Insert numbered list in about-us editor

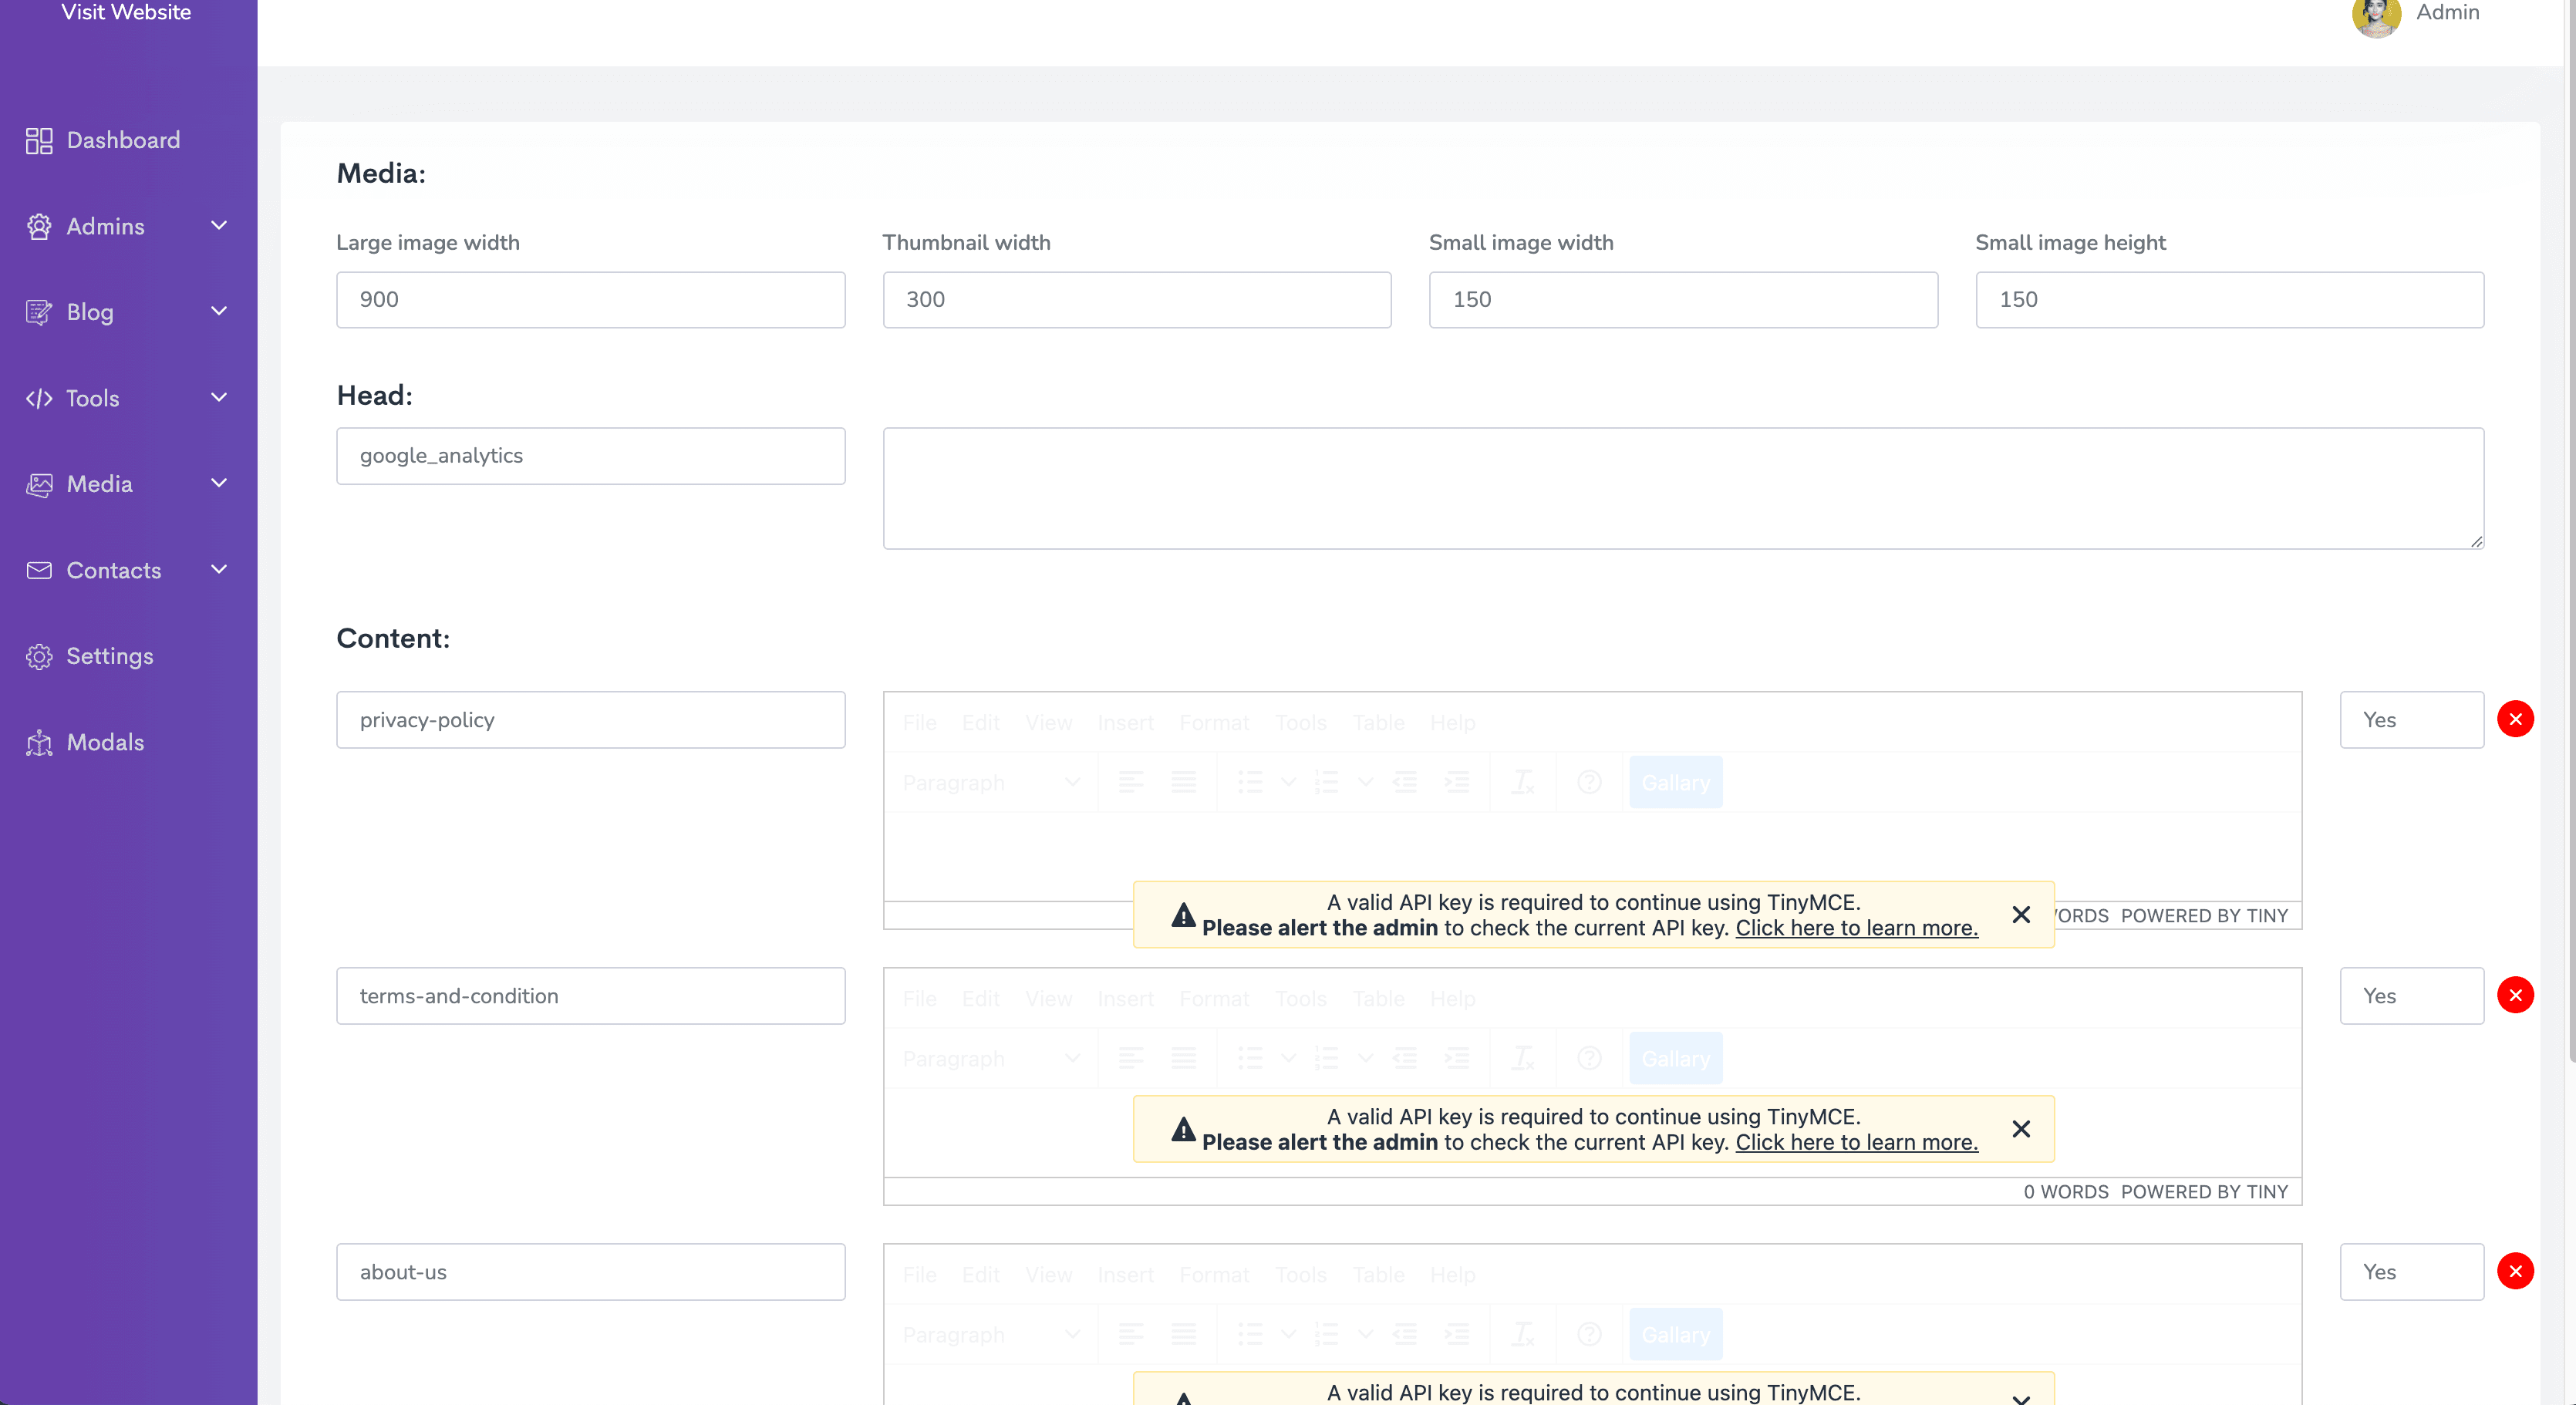[x=1327, y=1334]
